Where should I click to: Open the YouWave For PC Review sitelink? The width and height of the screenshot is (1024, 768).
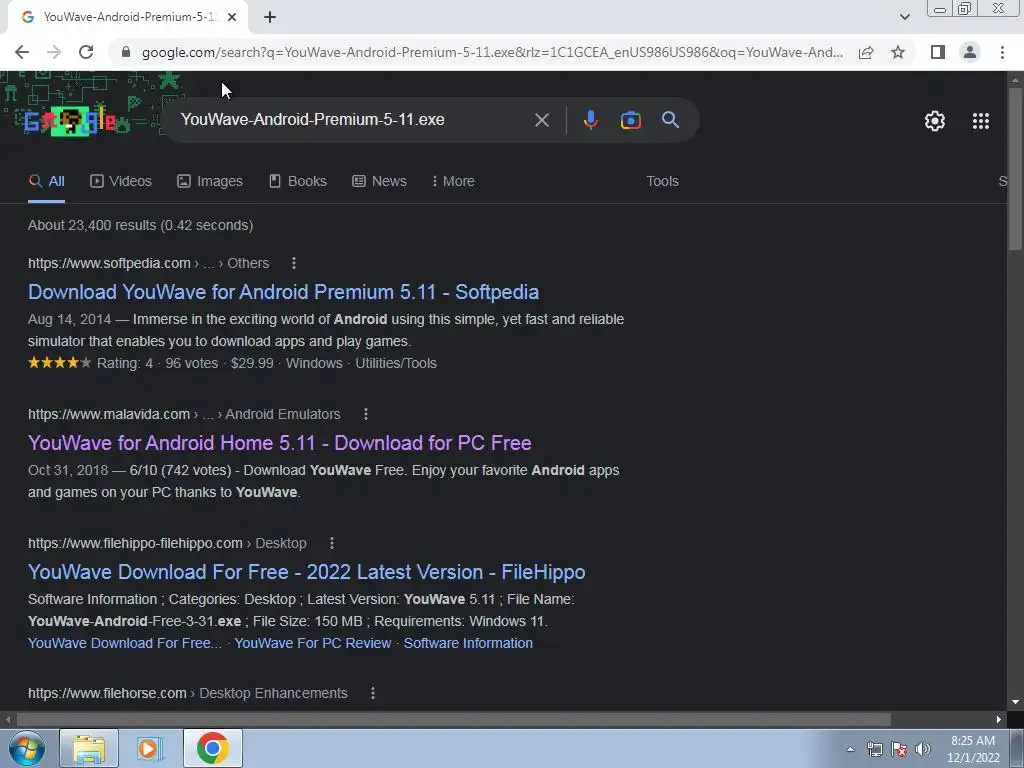tap(313, 643)
